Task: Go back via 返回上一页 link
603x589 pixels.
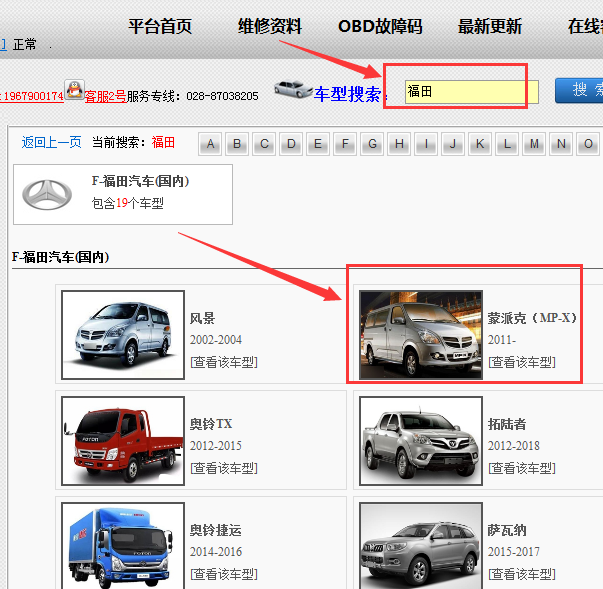Action: click(x=52, y=142)
